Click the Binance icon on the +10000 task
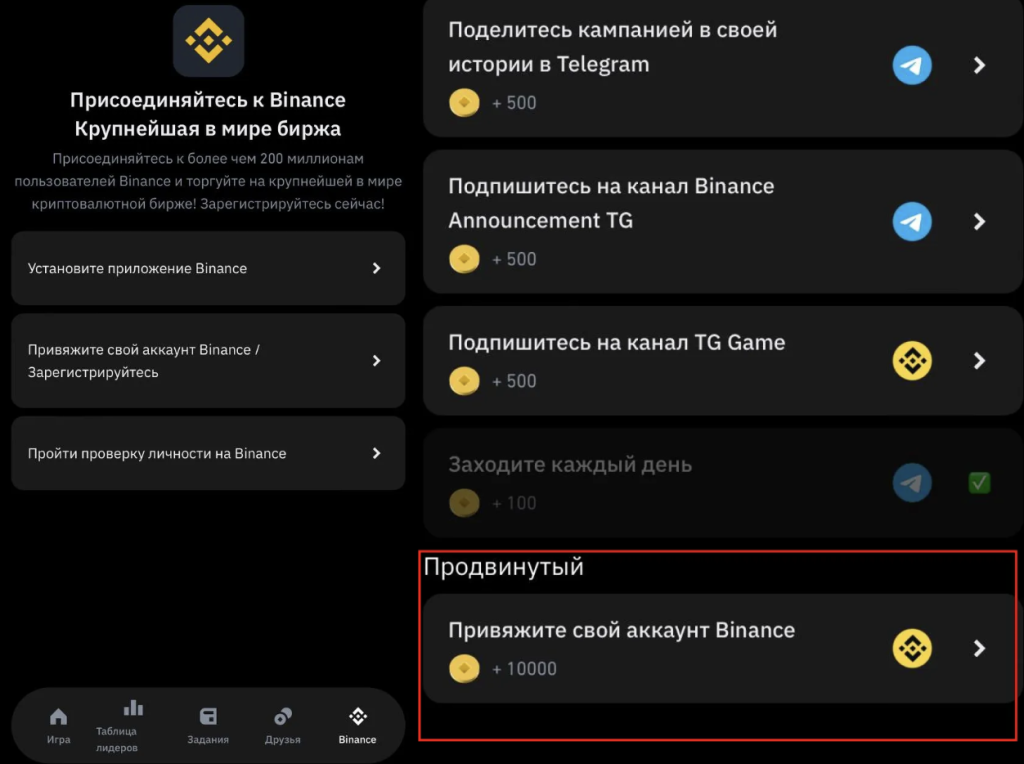 (x=912, y=648)
